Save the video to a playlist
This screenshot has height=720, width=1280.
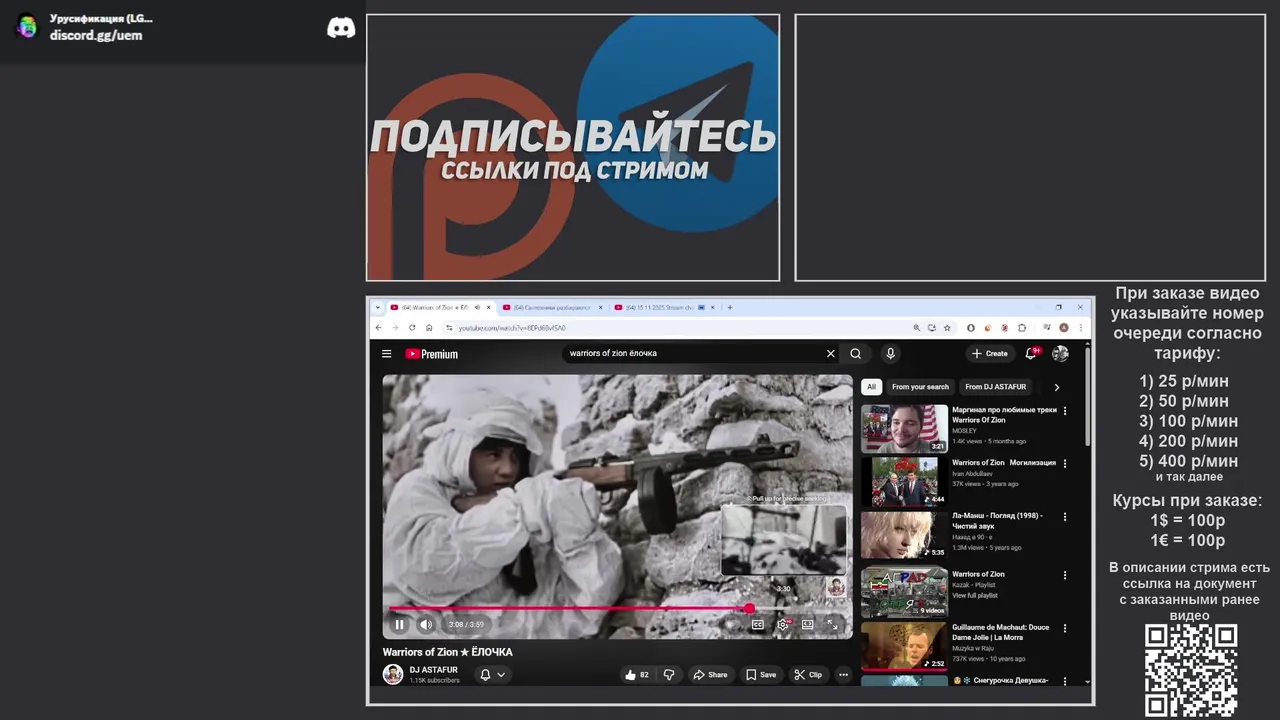[x=761, y=675]
